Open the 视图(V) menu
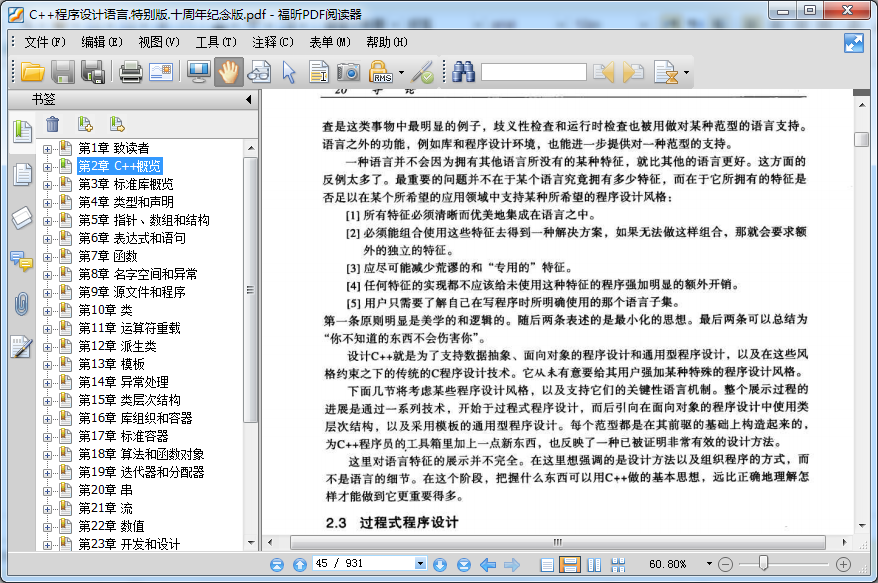Viewport: 878px width, 583px height. [x=159, y=42]
